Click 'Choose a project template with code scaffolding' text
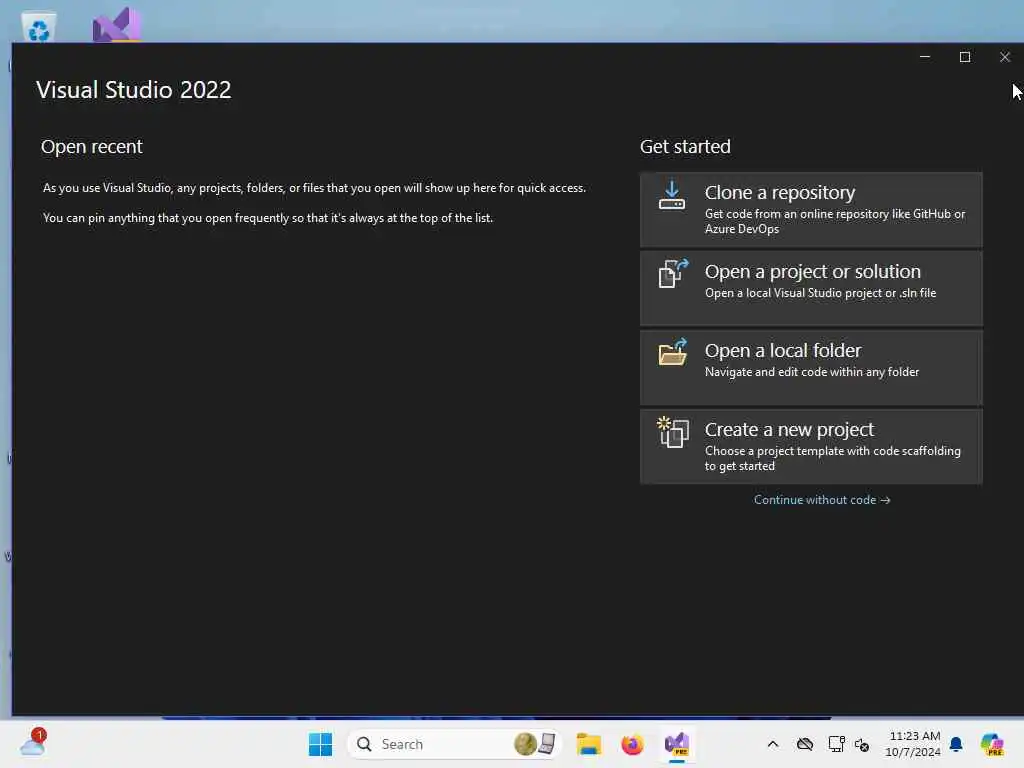The height and width of the screenshot is (768, 1024). (x=833, y=458)
